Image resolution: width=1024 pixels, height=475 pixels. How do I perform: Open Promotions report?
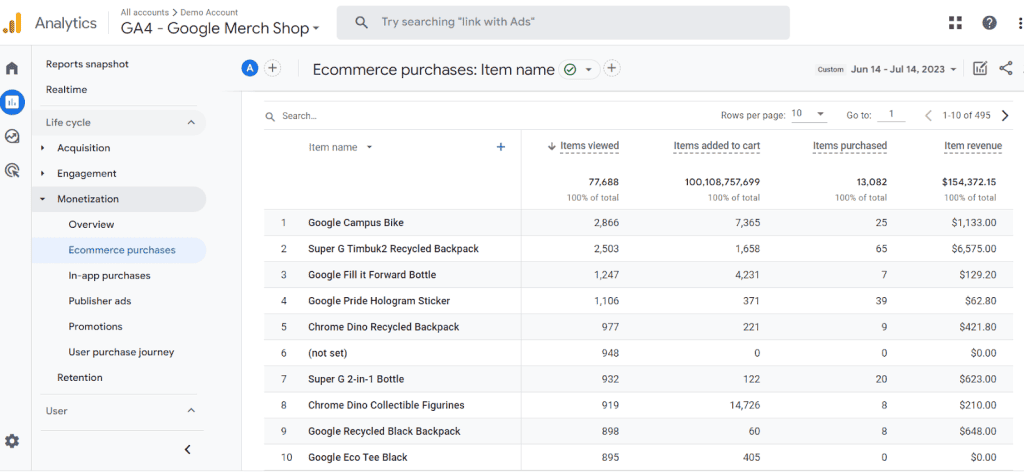click(x=95, y=327)
